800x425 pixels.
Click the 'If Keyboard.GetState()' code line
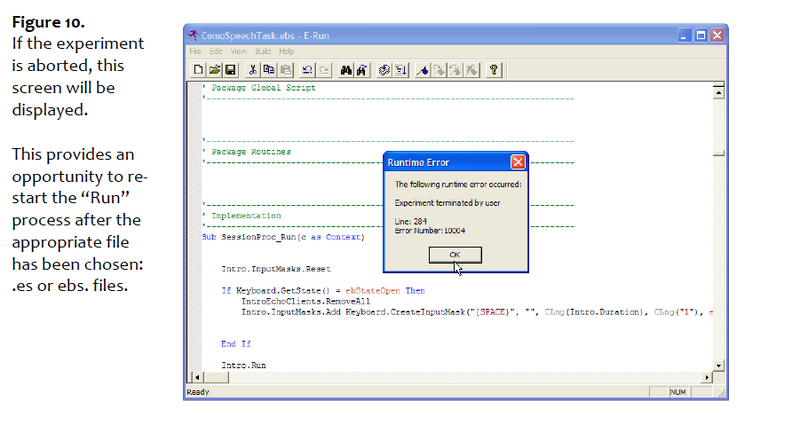point(323,291)
